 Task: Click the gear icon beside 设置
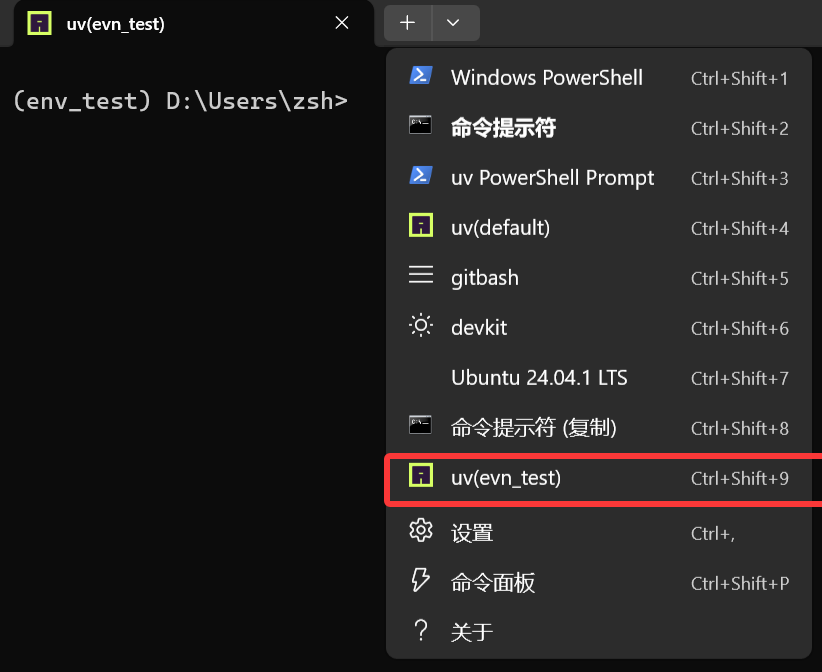(421, 530)
